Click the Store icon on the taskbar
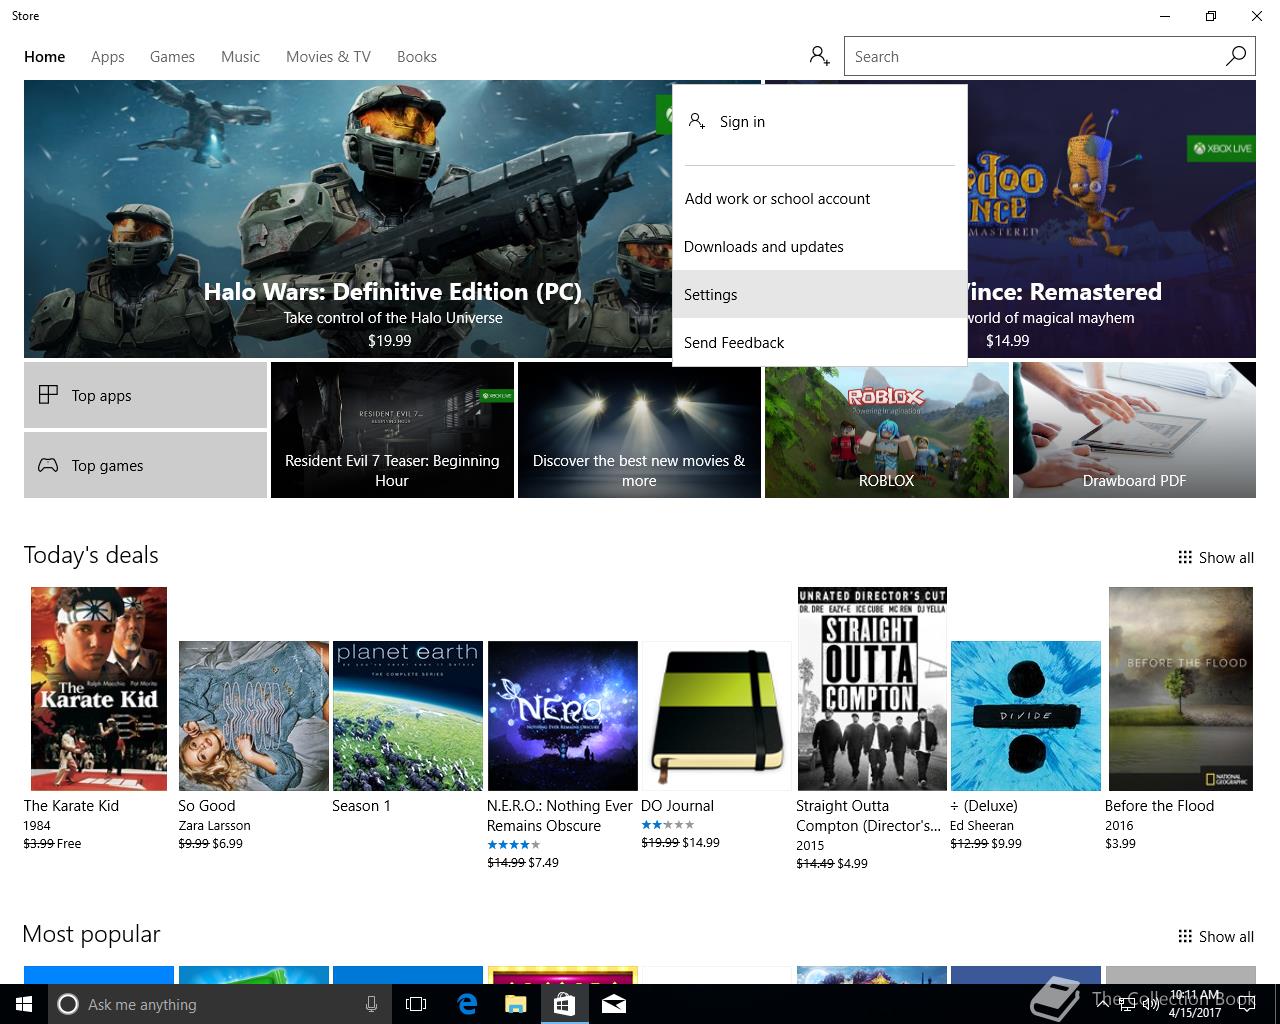 (x=564, y=1004)
